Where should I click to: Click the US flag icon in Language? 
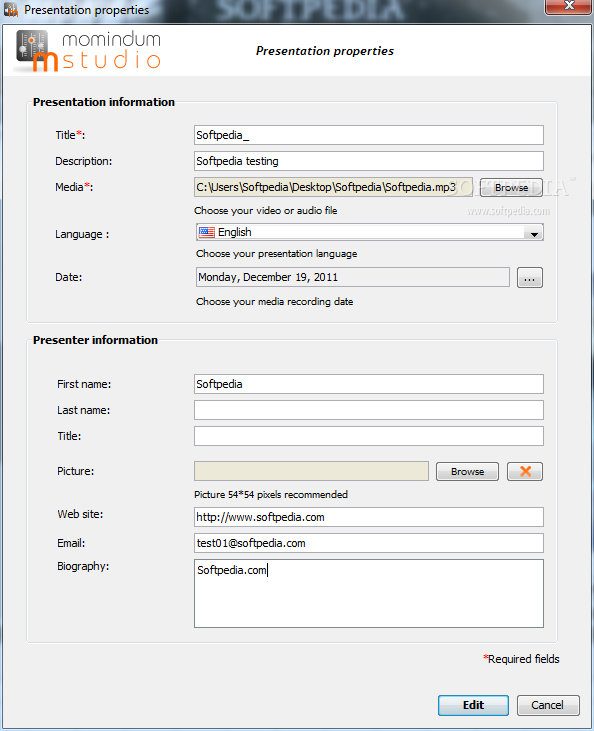click(x=207, y=232)
